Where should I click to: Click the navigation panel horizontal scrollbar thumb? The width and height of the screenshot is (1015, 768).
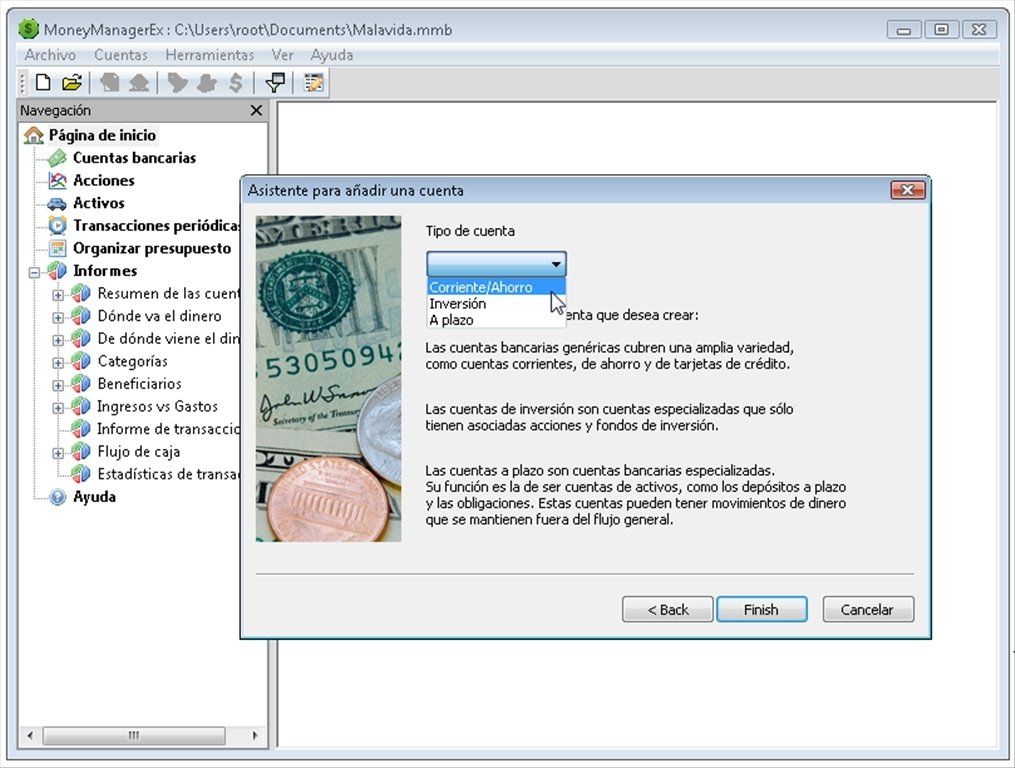tap(134, 736)
